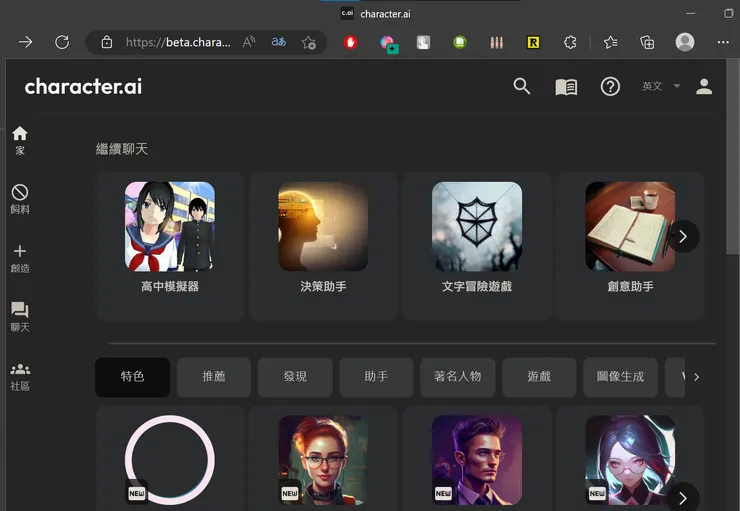Select the 推薦 tab

[x=214, y=377]
